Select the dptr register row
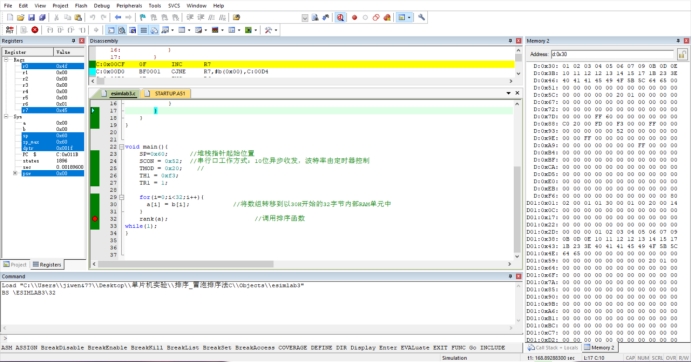 click(53, 148)
